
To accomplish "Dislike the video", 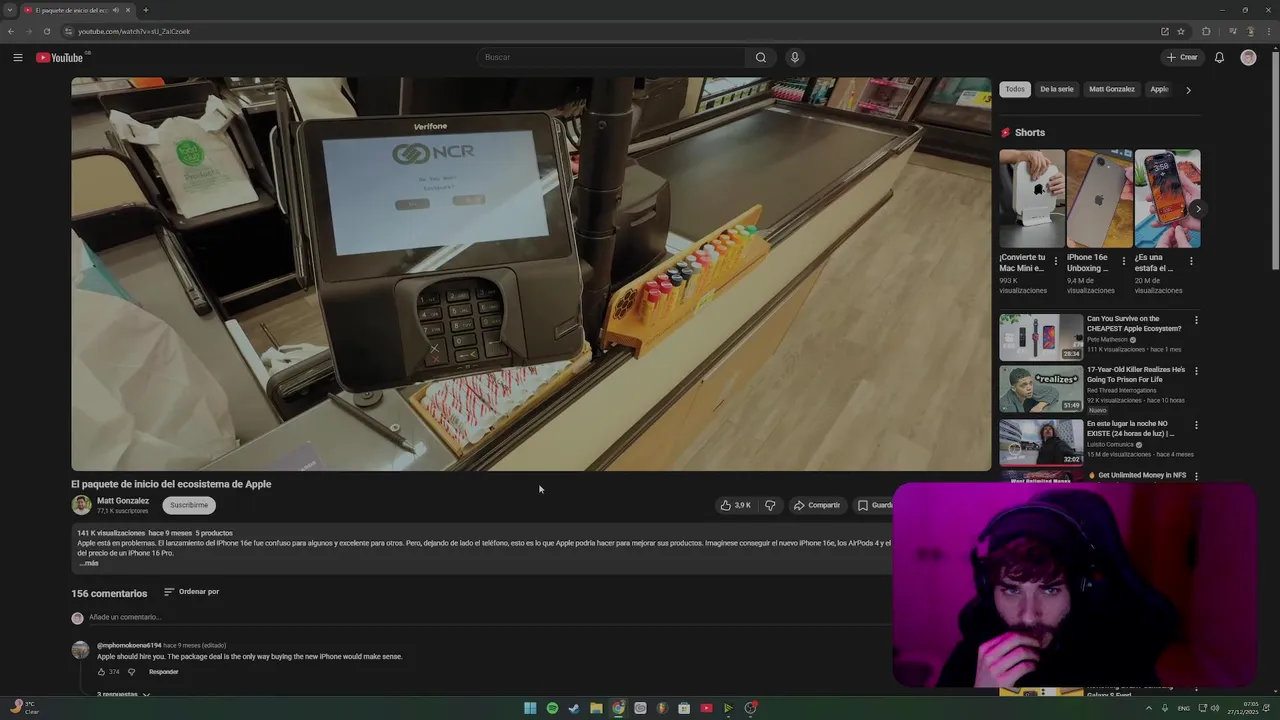I will pos(770,505).
